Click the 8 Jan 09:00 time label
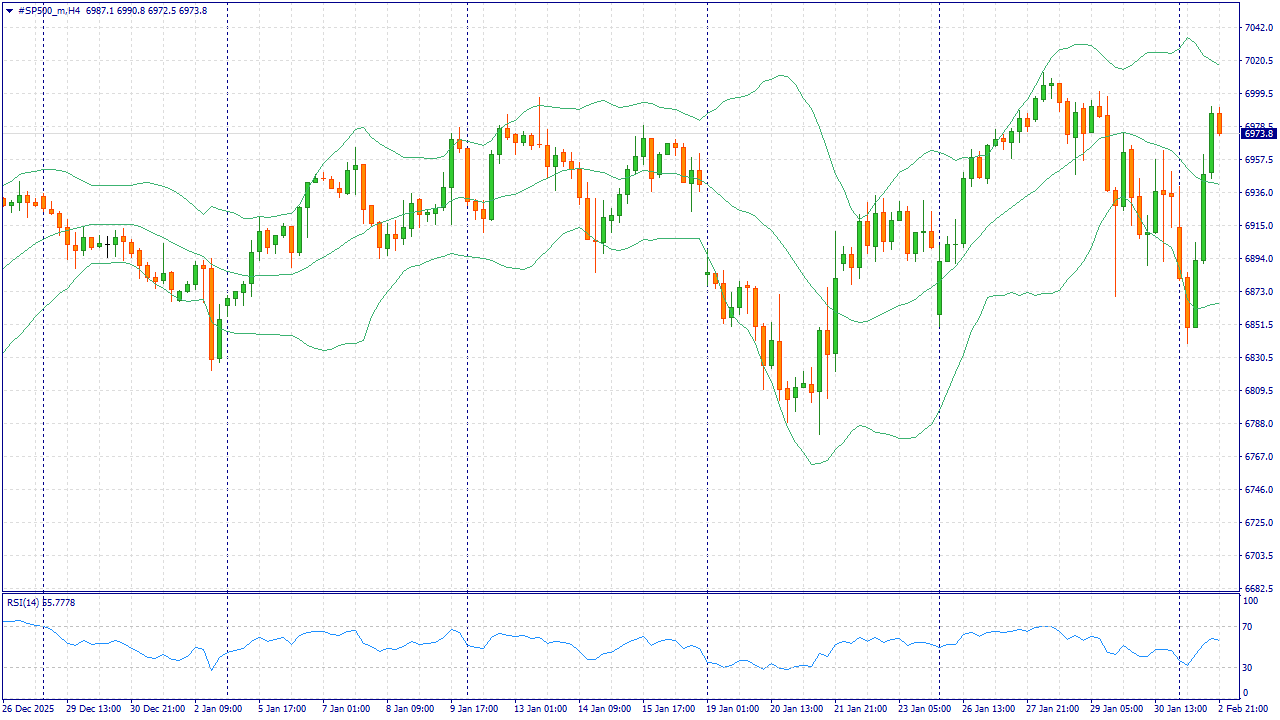The height and width of the screenshot is (720, 1280). 410,709
